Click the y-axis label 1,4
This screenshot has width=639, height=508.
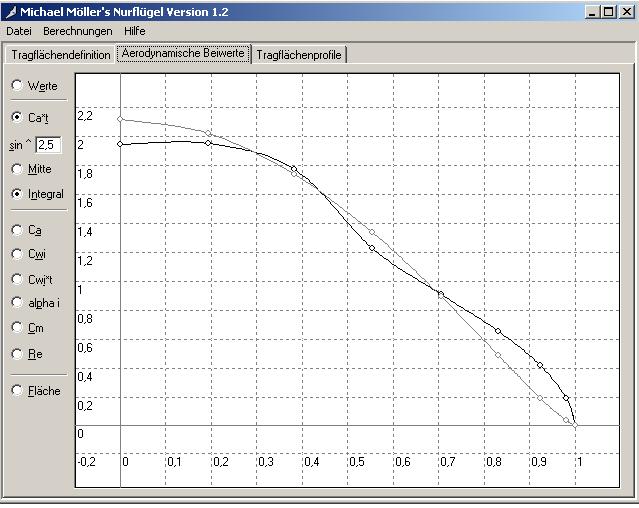85,232
